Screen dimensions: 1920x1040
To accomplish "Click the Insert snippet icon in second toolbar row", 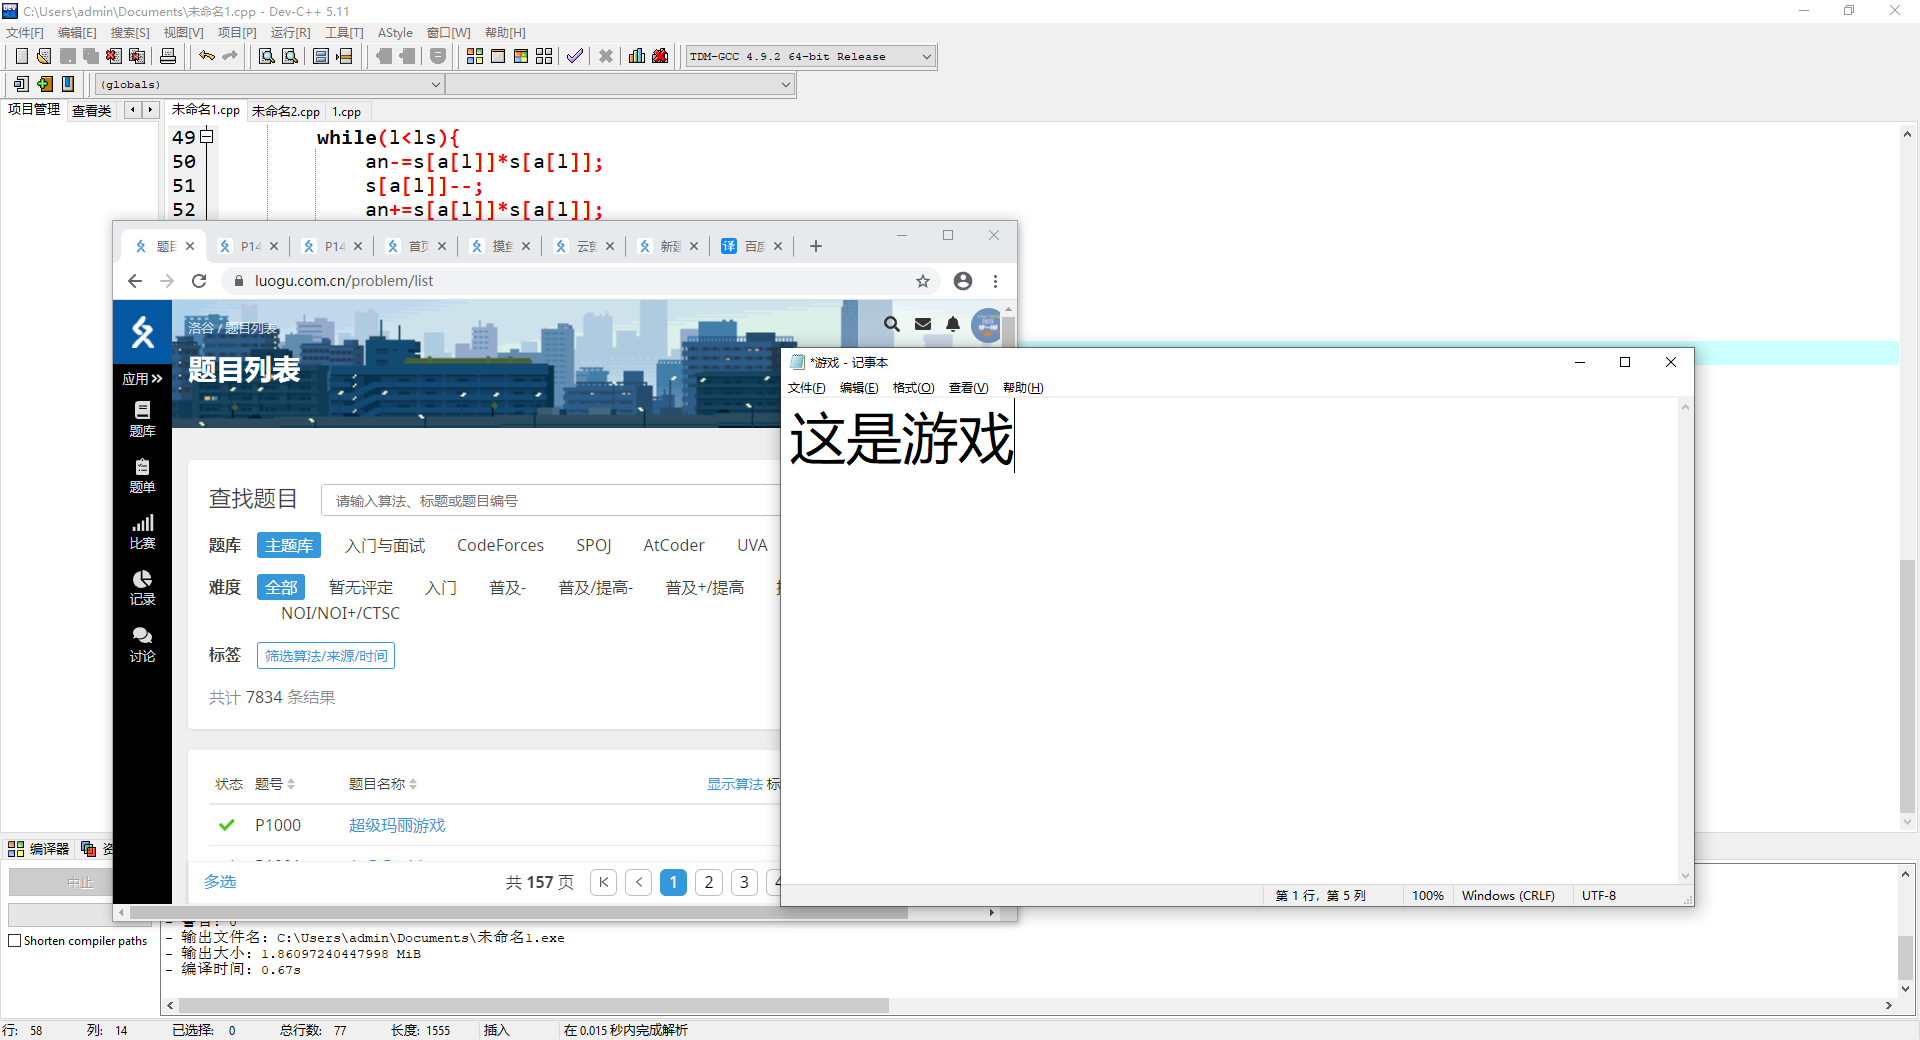I will point(21,84).
